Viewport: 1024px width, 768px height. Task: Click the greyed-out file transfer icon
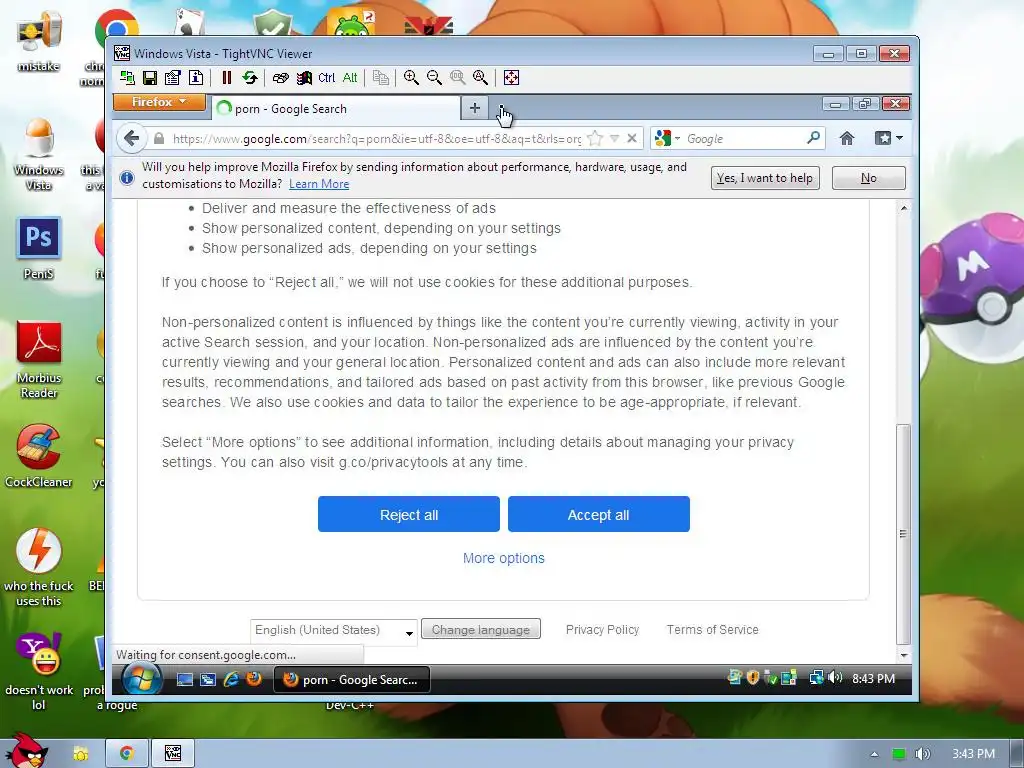point(381,78)
